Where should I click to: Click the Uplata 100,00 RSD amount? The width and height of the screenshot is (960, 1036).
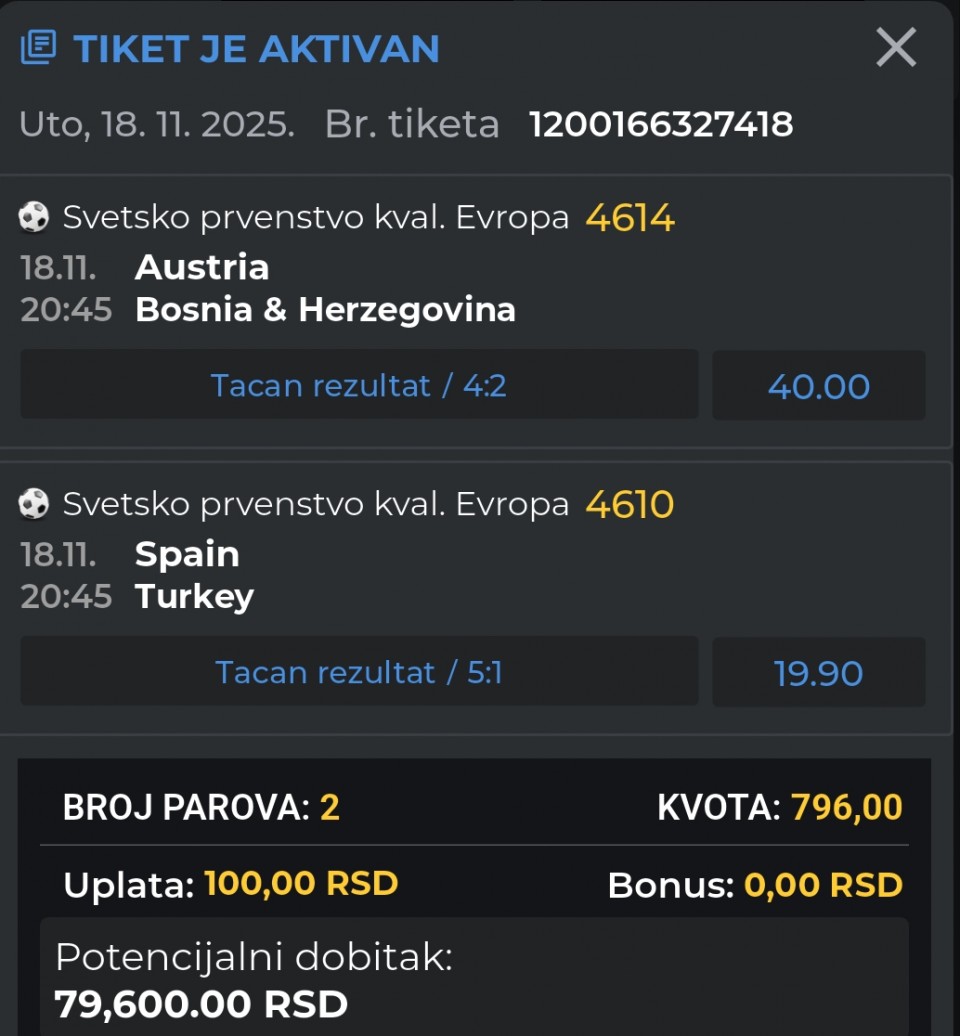[231, 884]
